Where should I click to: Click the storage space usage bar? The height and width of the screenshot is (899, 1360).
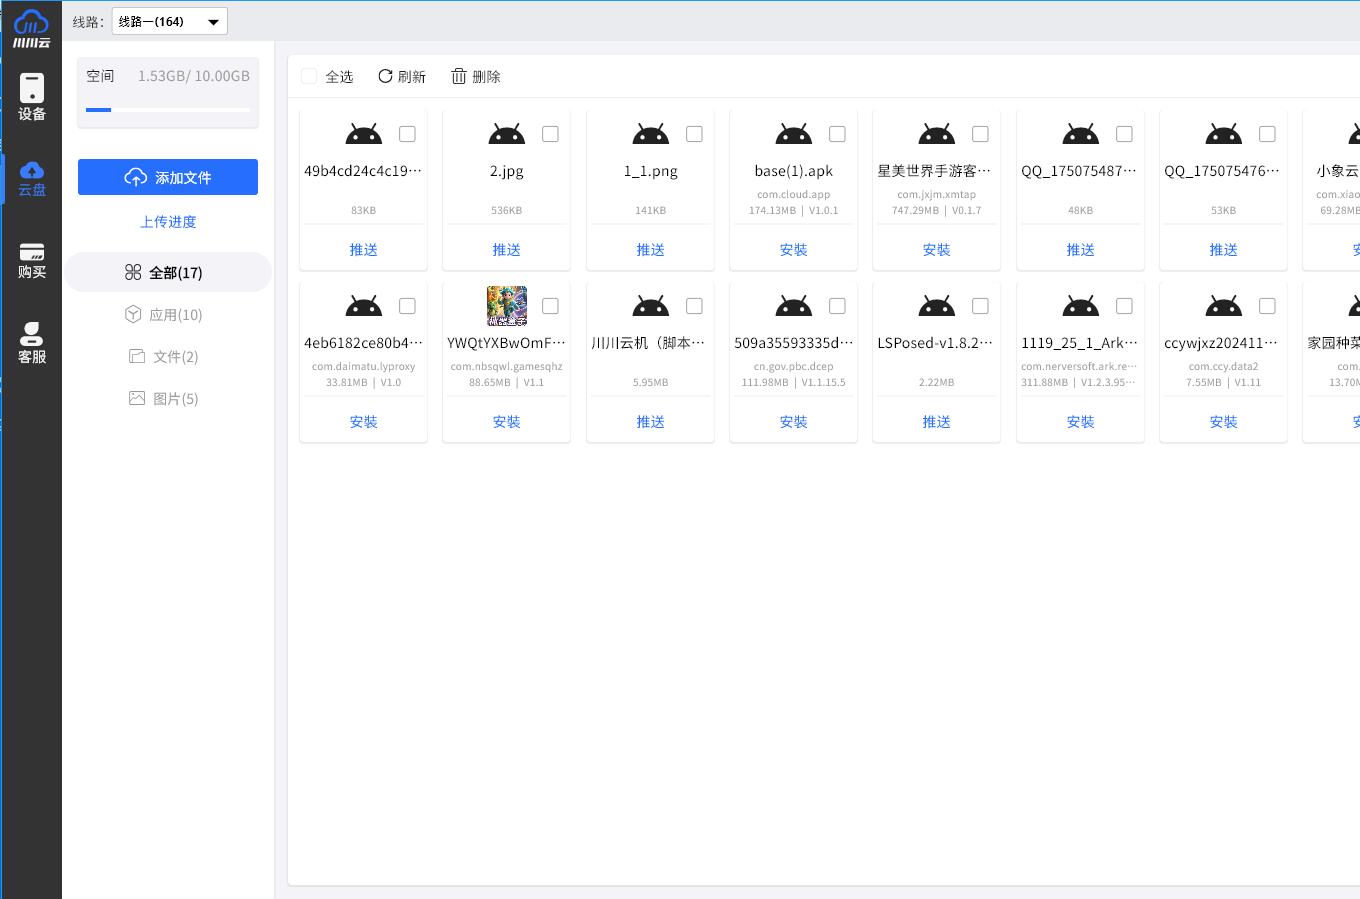(x=168, y=109)
